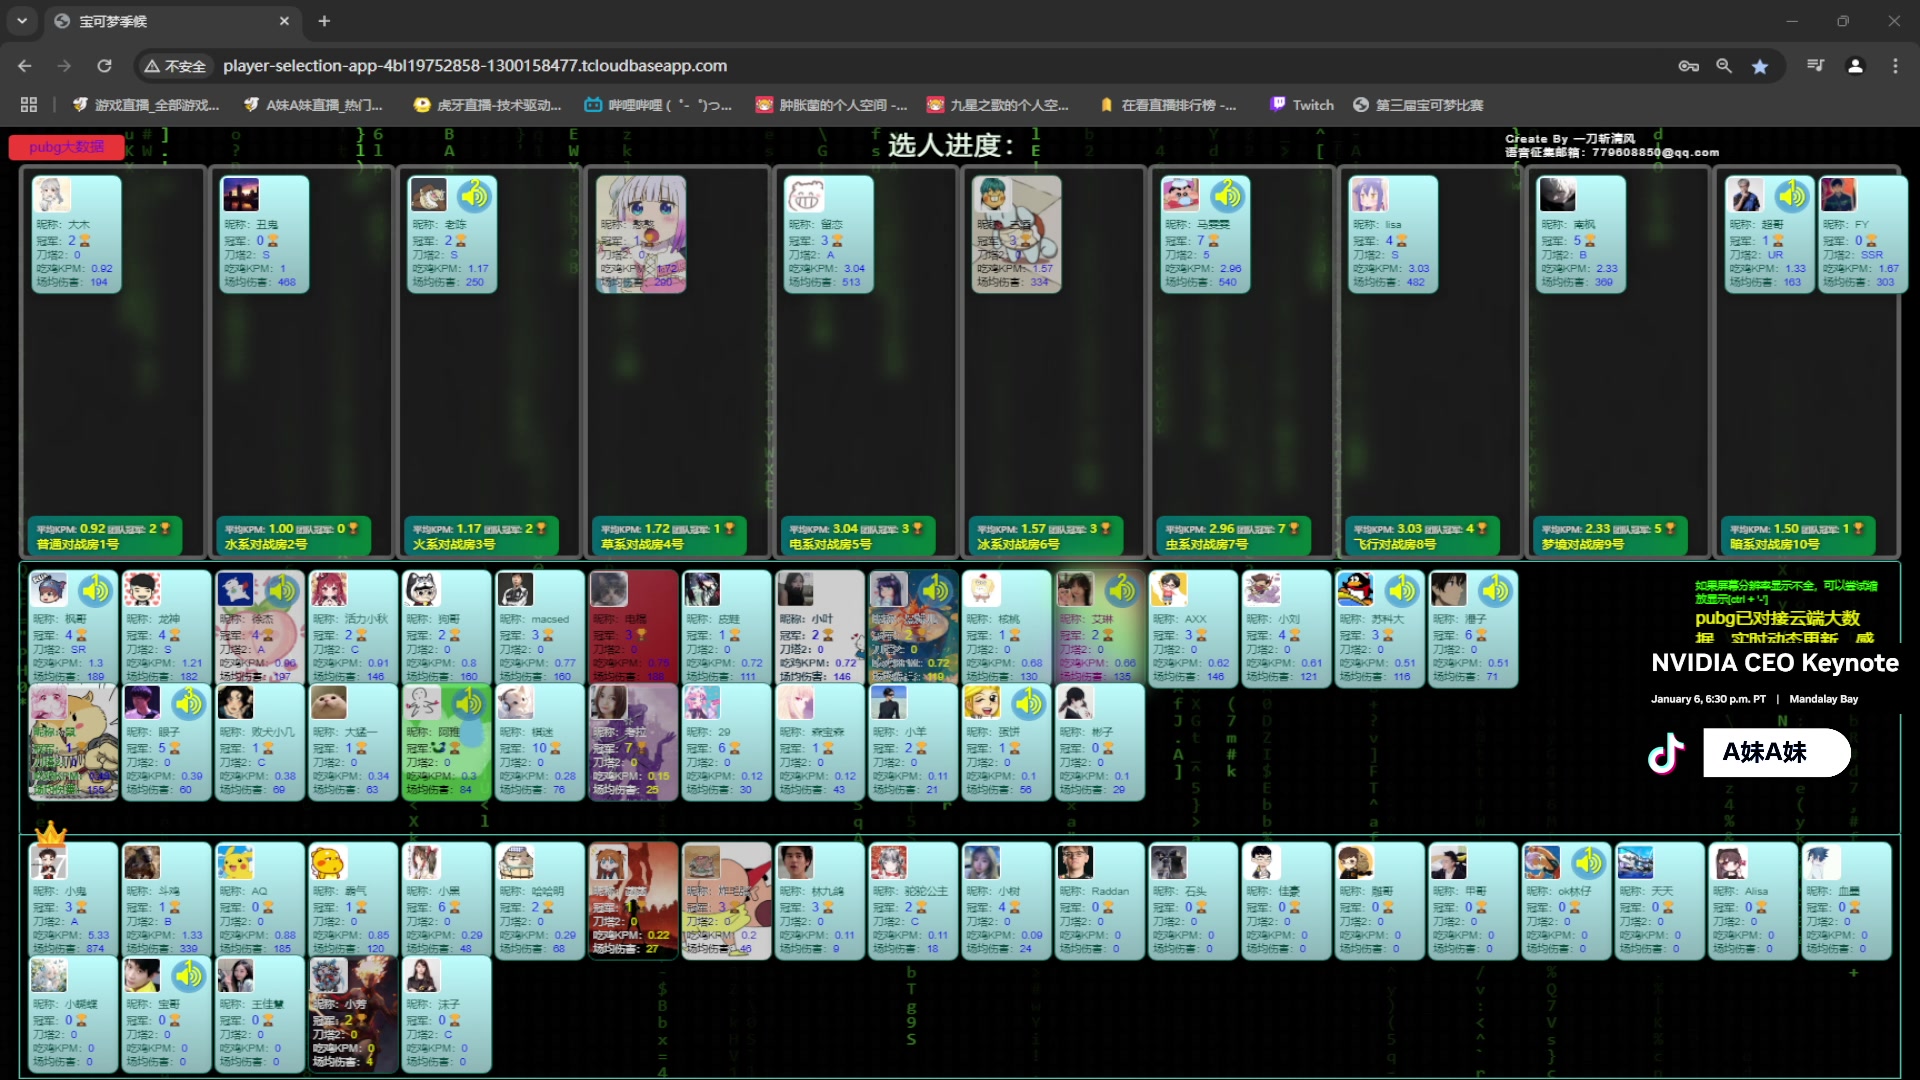This screenshot has height=1080, width=1920.
Task: Click speaker icon in 火系对战房3号 column
Action: (475, 196)
